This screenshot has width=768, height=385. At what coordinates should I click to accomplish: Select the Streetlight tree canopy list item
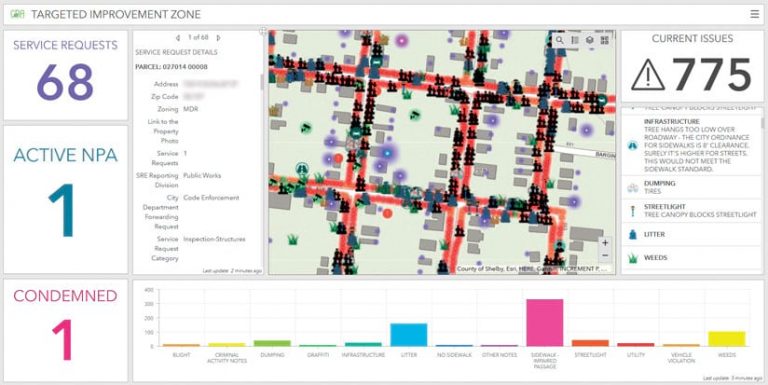[691, 211]
